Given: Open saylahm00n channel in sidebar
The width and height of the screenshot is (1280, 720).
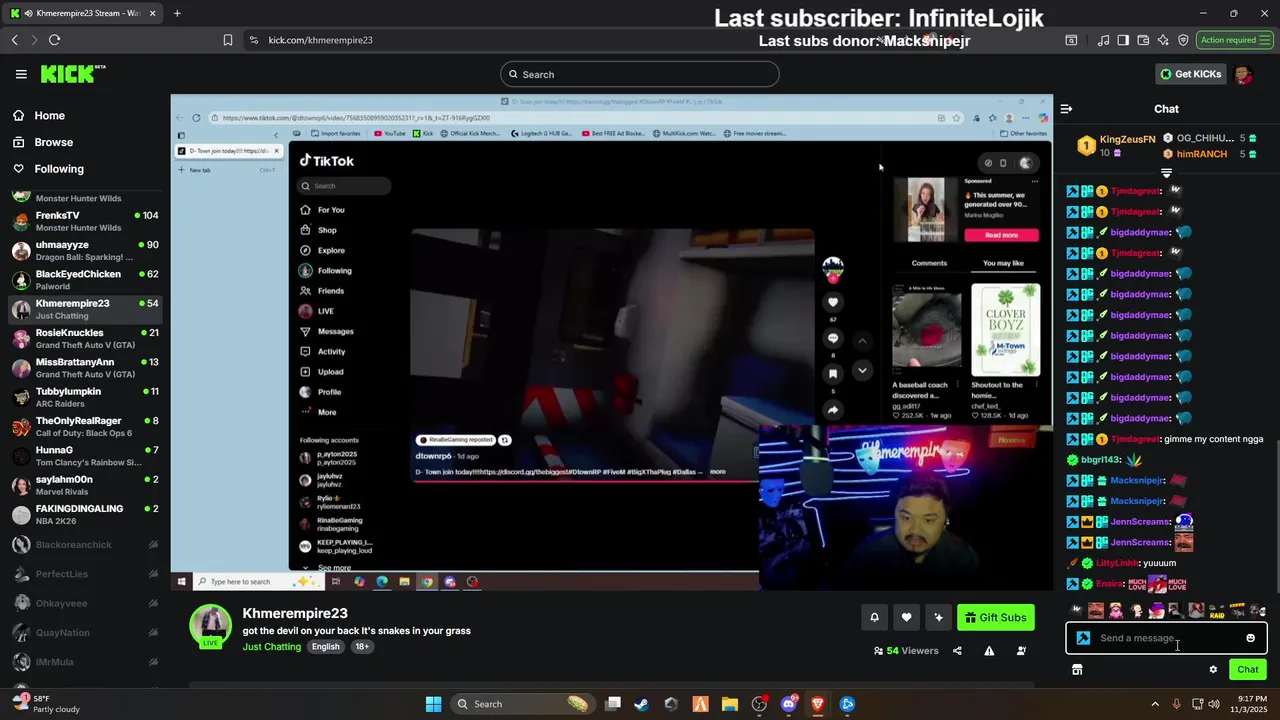Looking at the screenshot, I should pyautogui.click(x=85, y=485).
